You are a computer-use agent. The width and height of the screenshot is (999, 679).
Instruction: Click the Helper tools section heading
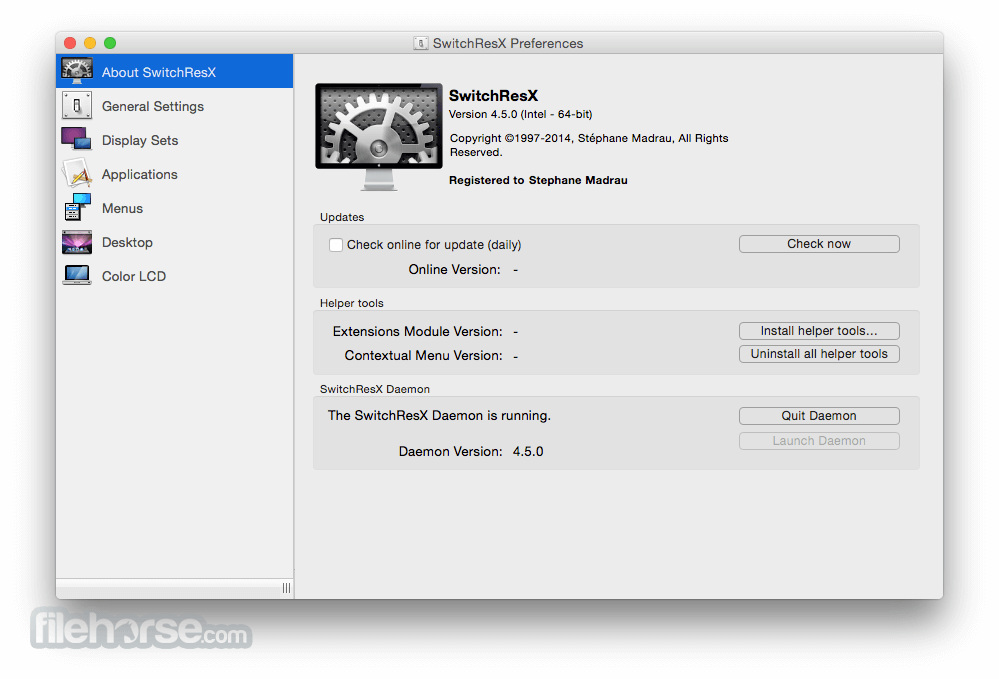click(352, 303)
